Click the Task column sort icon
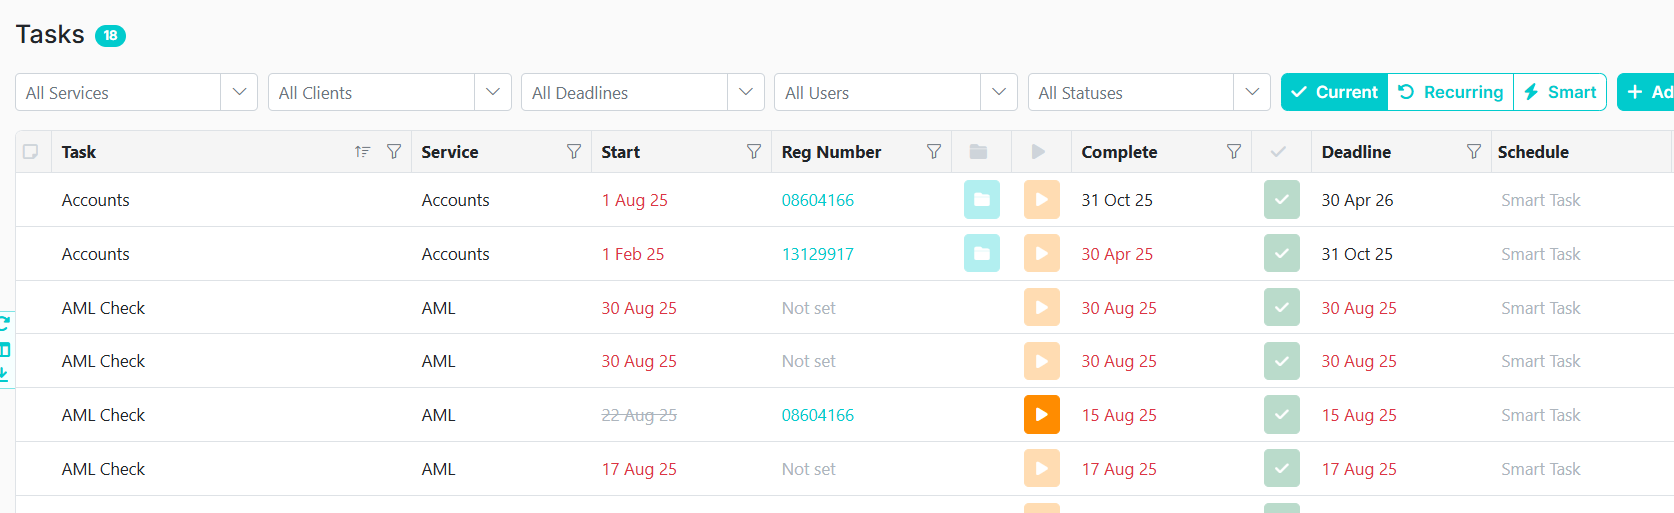 [362, 152]
